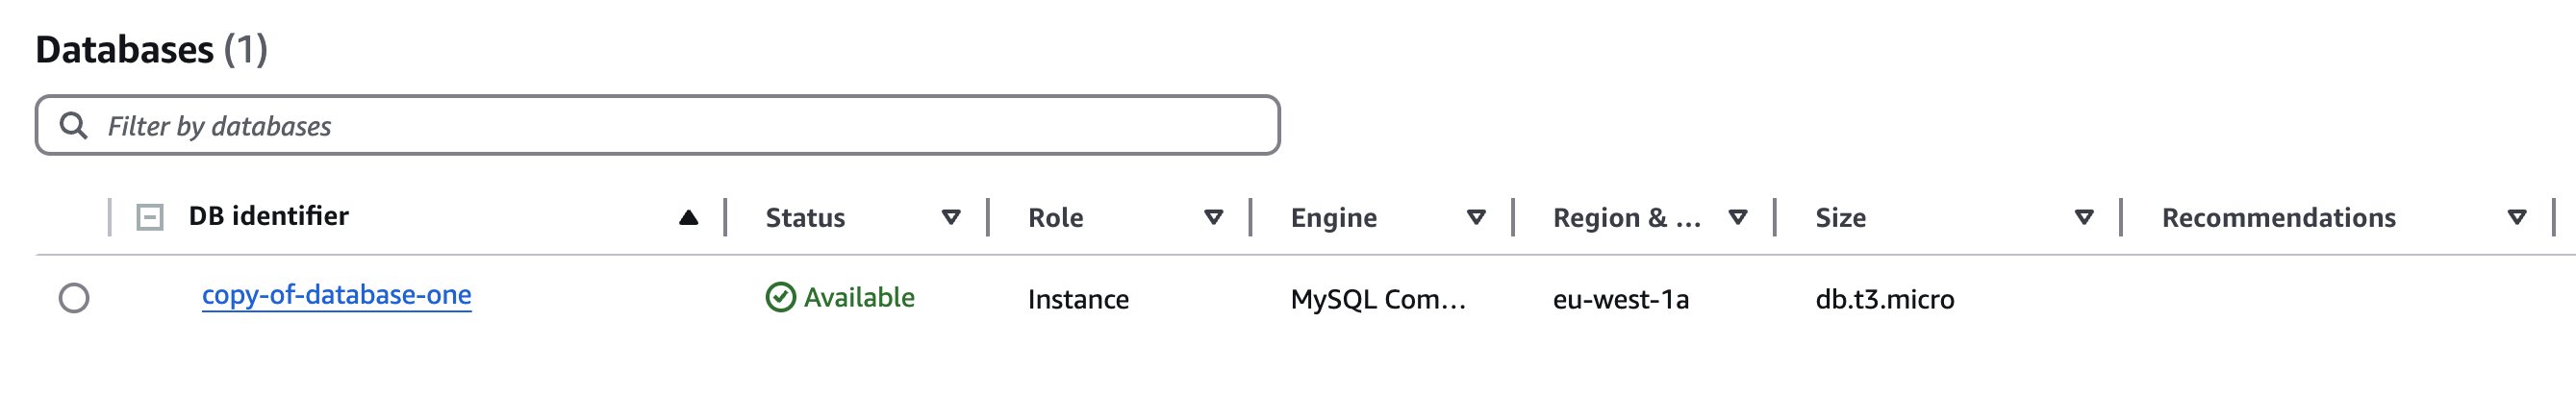
Task: Open the copy-of-database-one database link
Action: (336, 295)
